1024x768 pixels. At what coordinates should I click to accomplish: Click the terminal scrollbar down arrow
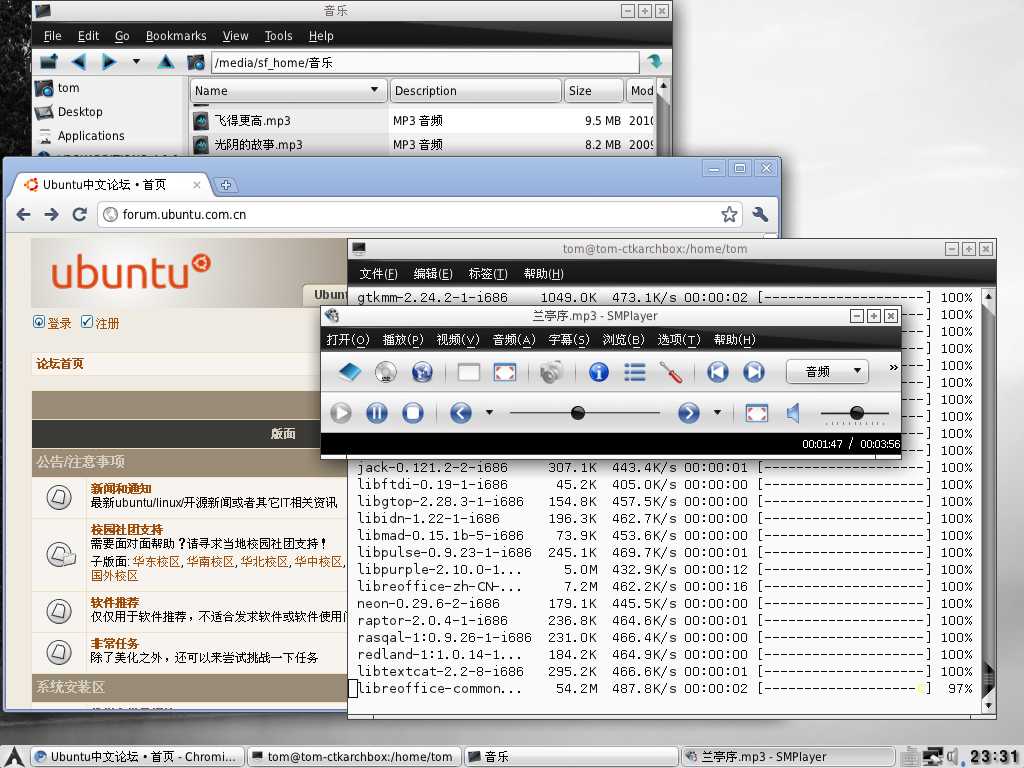click(x=988, y=705)
